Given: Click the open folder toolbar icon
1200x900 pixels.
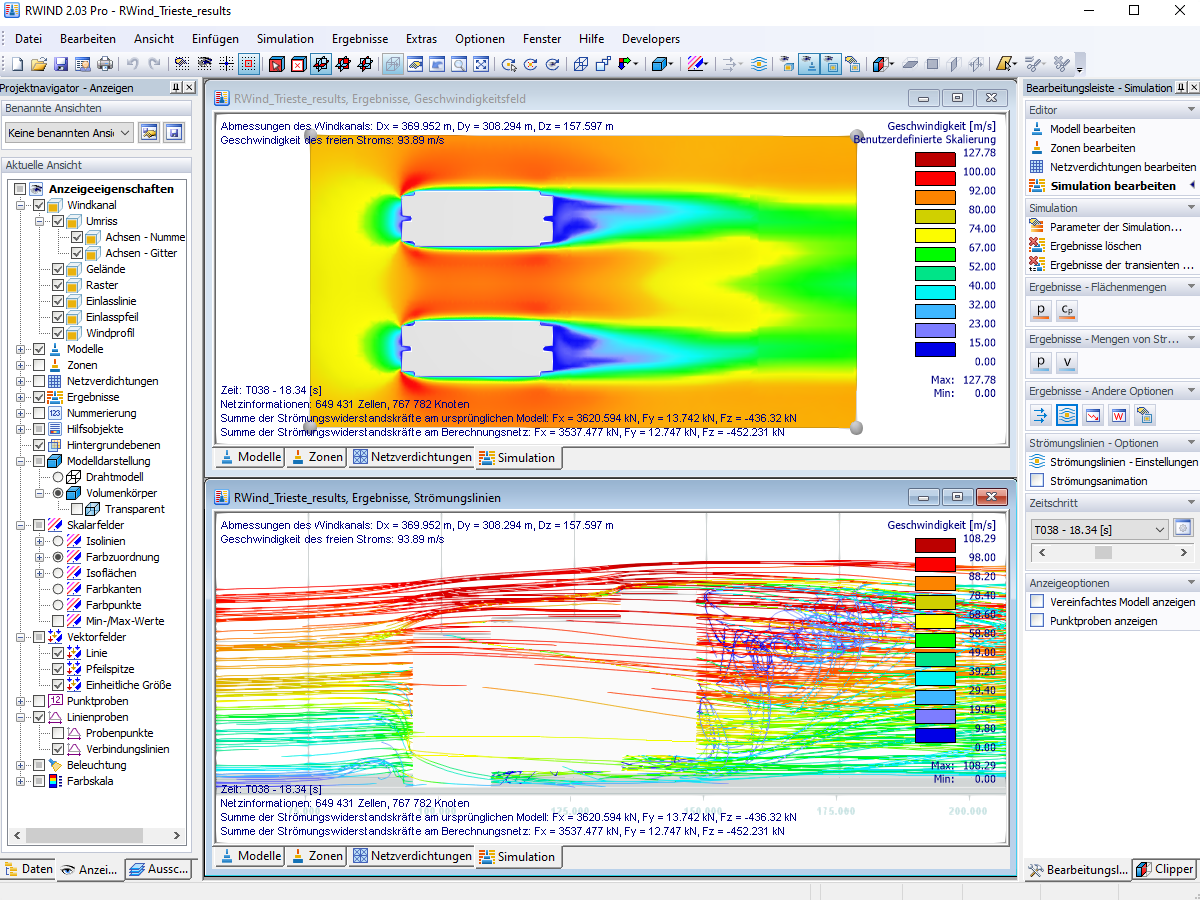Looking at the screenshot, I should pyautogui.click(x=39, y=64).
